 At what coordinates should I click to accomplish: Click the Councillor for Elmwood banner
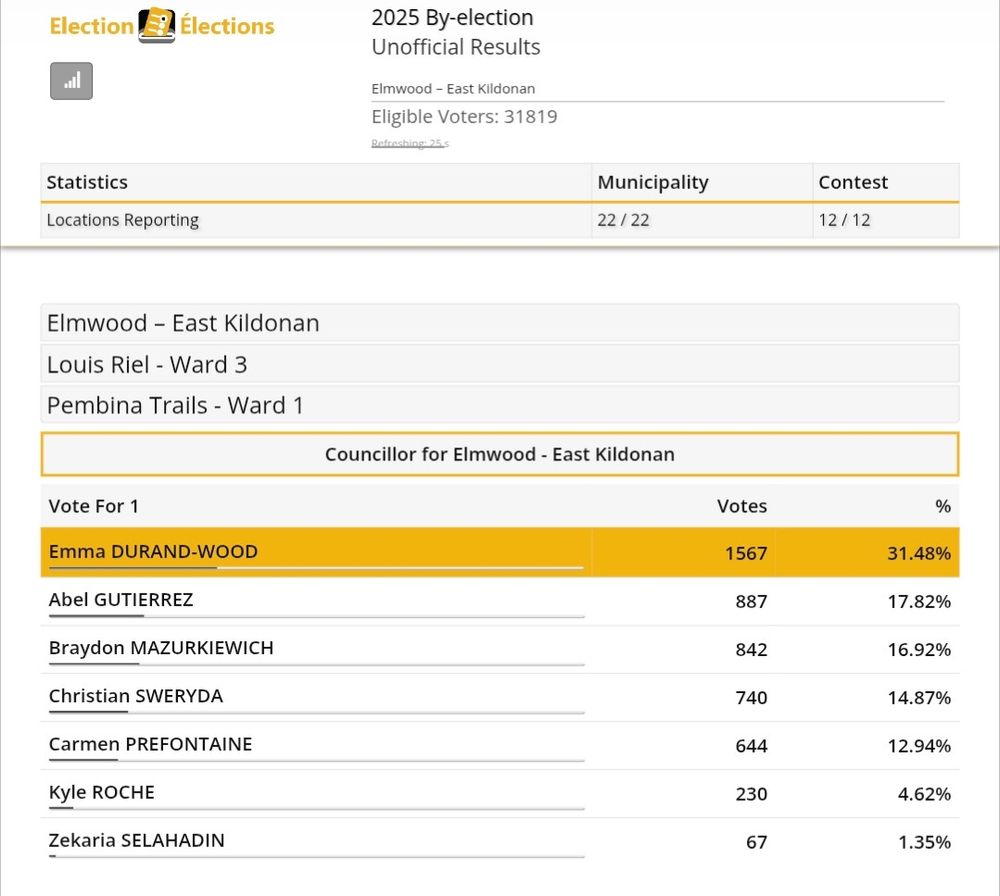[x=500, y=453]
